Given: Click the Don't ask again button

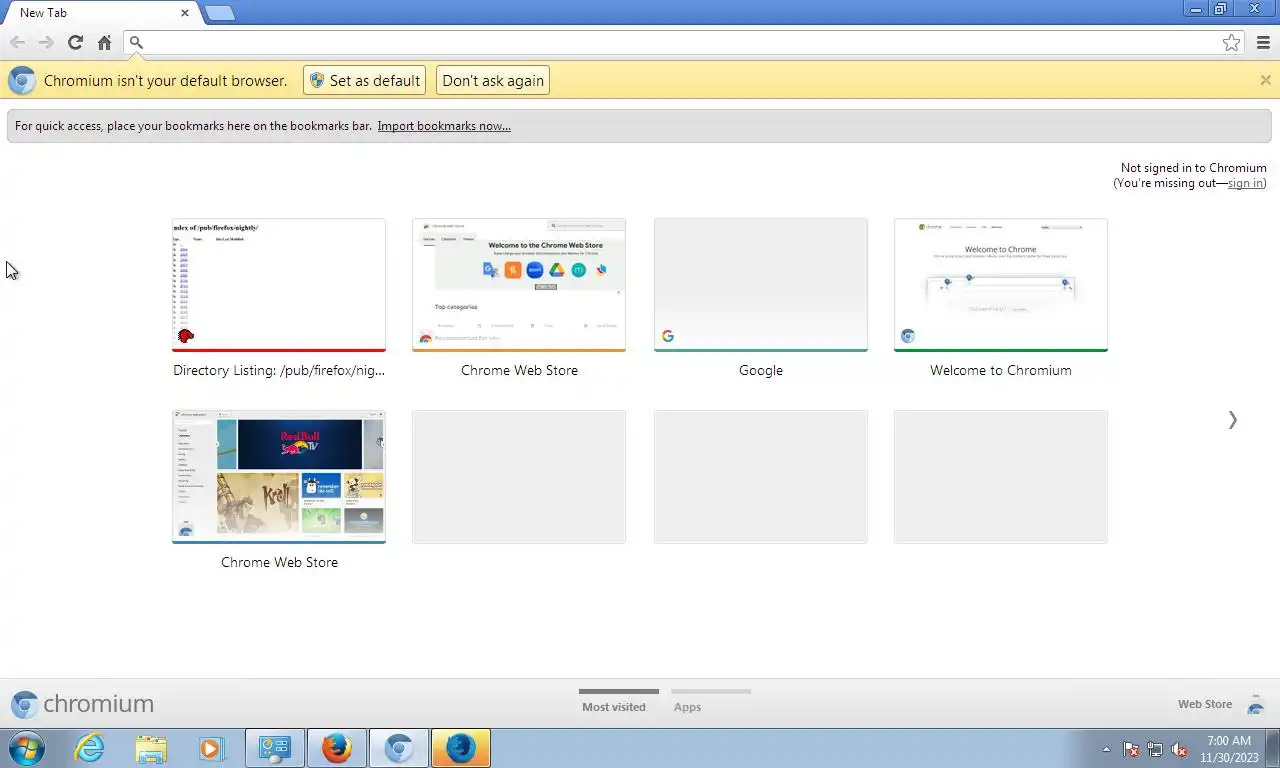Looking at the screenshot, I should pos(493,81).
